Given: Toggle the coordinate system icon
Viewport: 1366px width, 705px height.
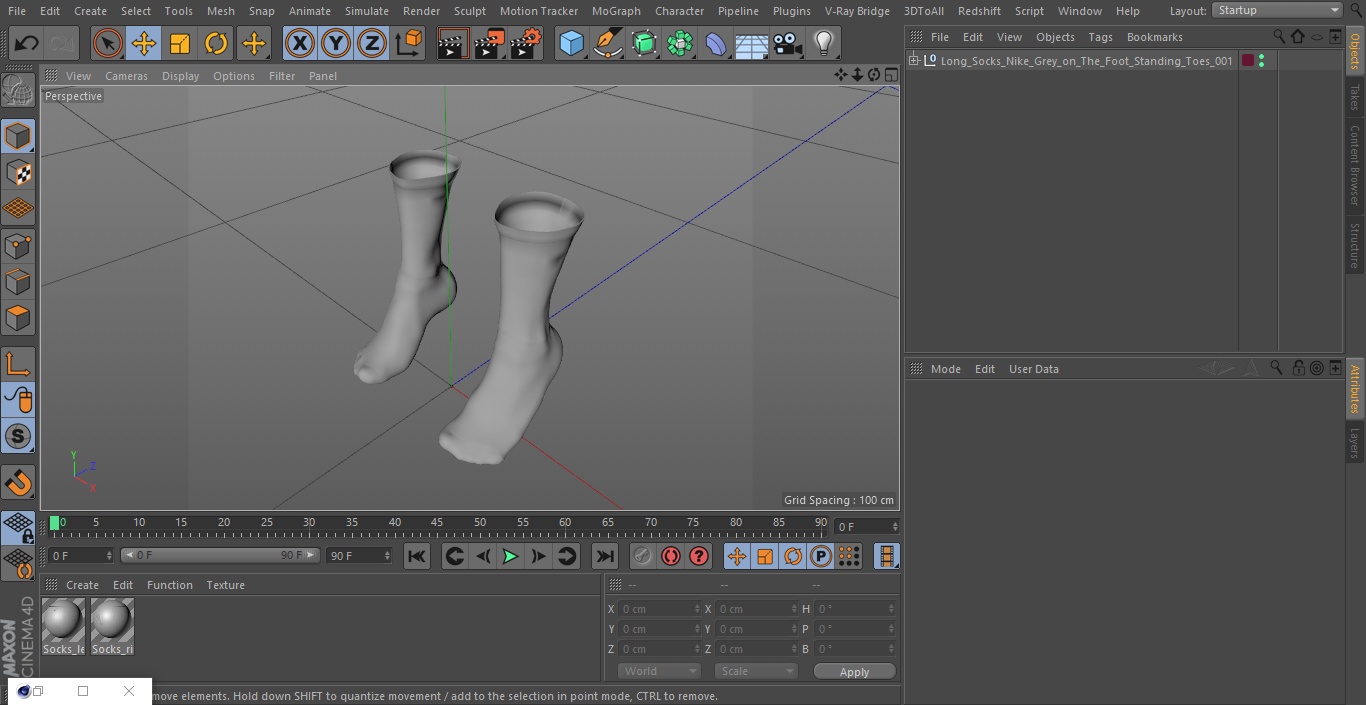Looking at the screenshot, I should (x=409, y=43).
